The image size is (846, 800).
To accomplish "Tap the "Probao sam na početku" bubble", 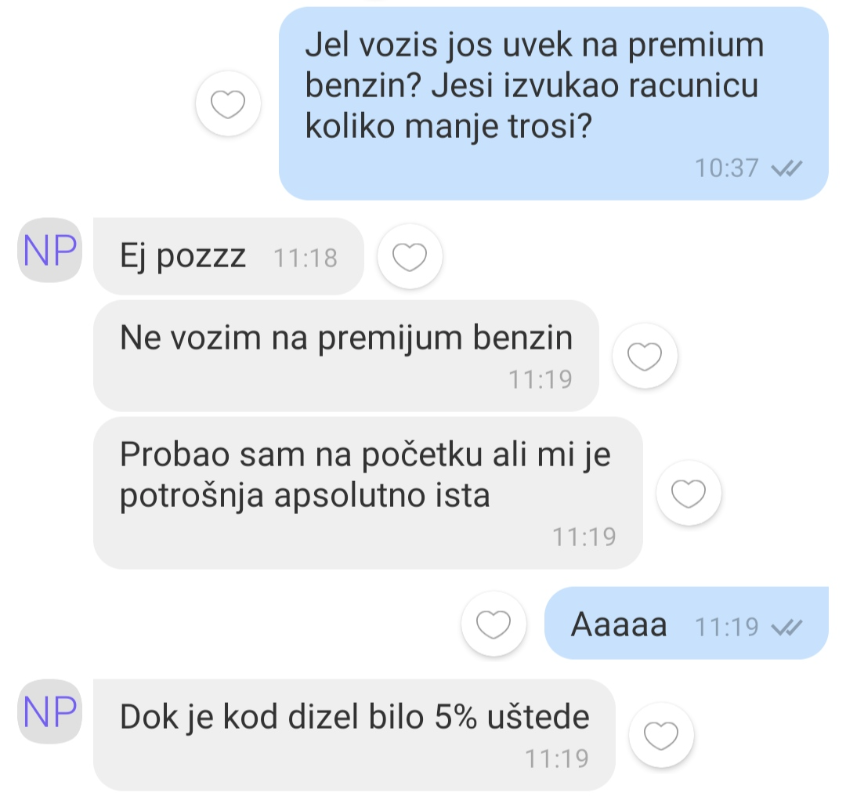I will pyautogui.click(x=368, y=493).
